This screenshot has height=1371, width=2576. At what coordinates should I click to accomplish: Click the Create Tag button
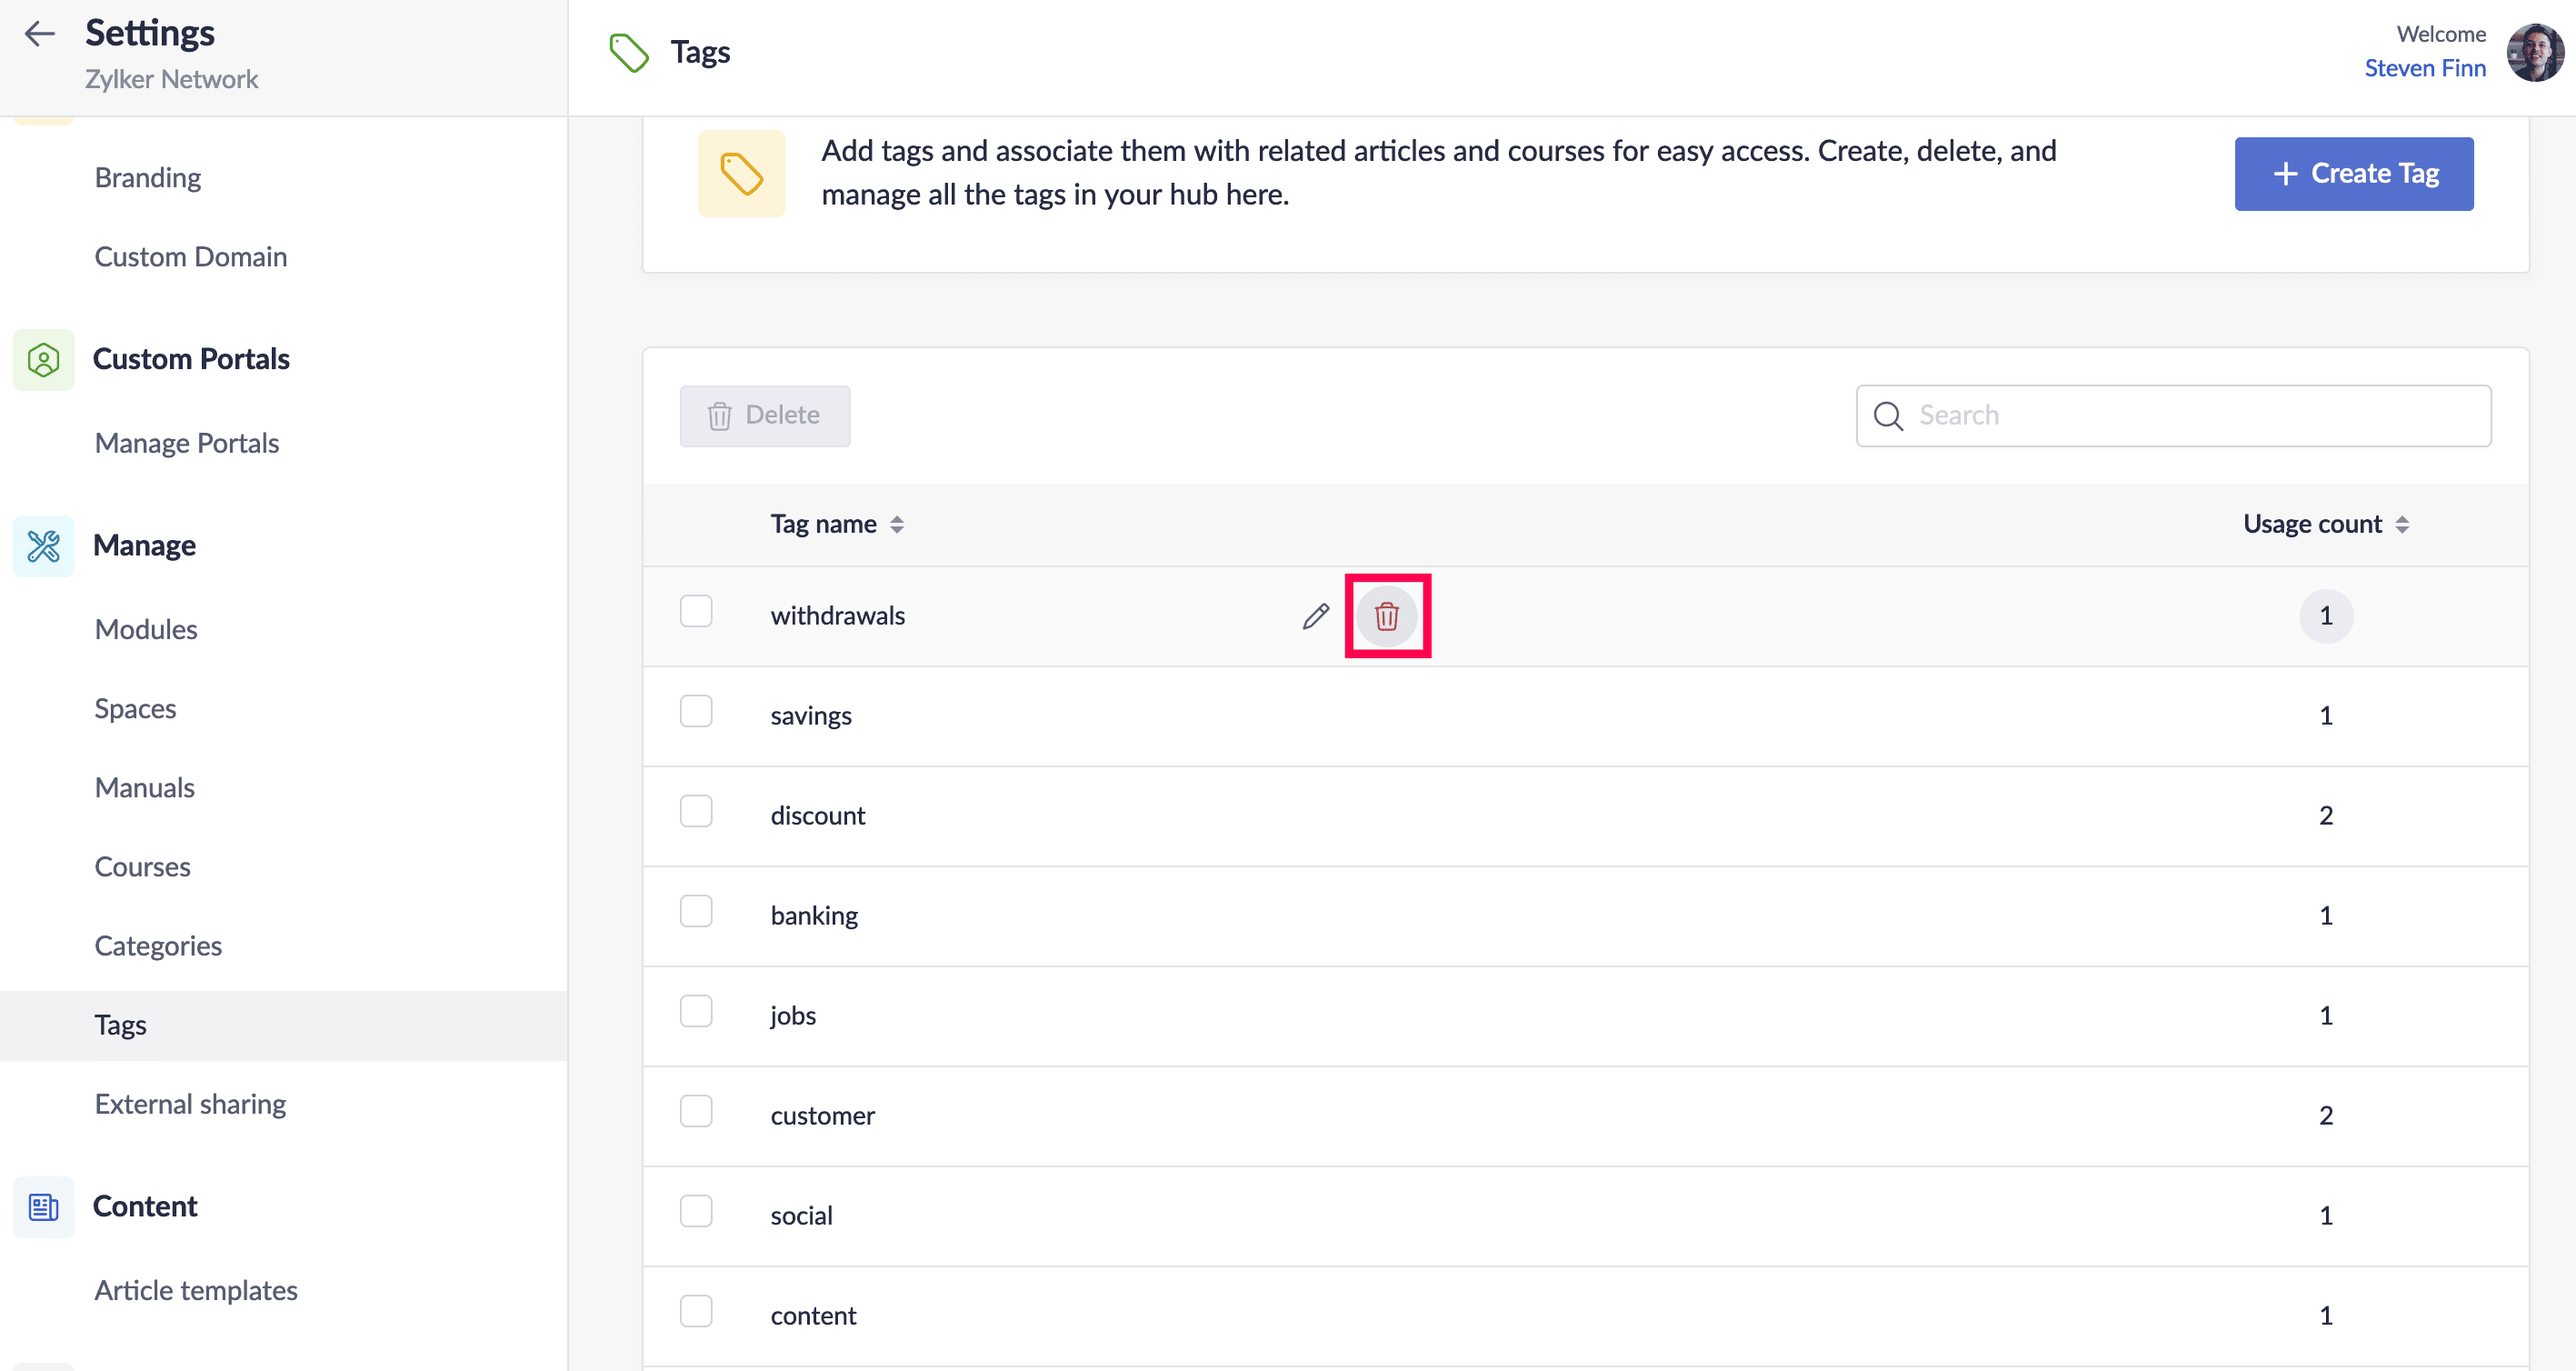tap(2353, 174)
